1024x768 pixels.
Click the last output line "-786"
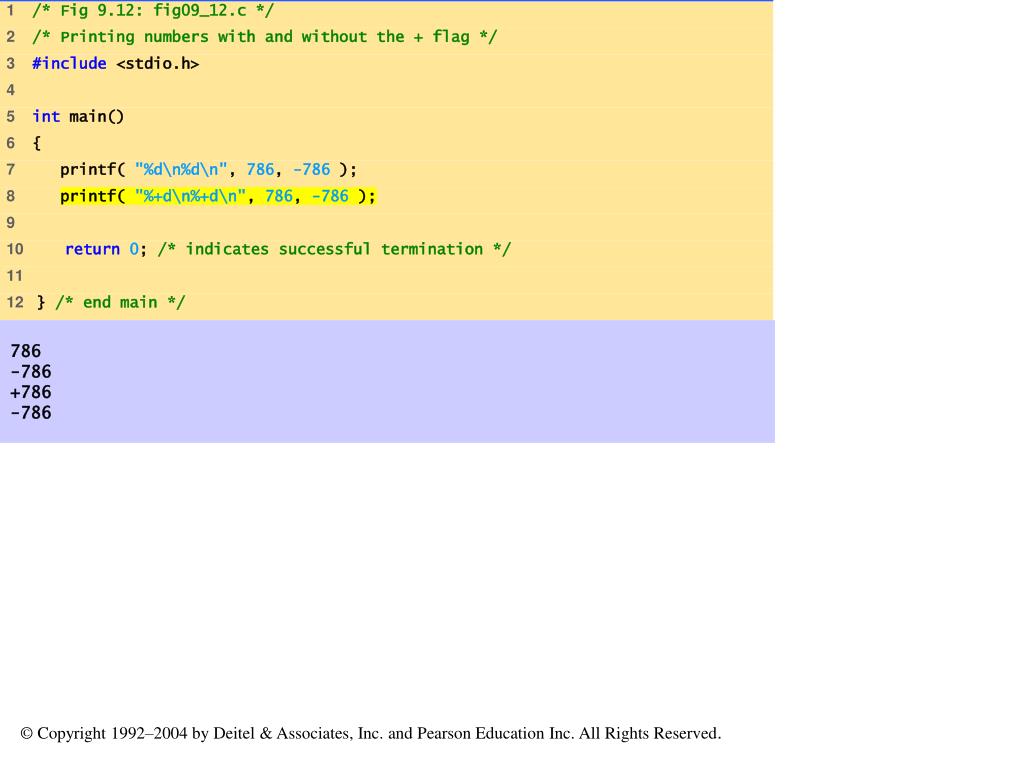(31, 413)
